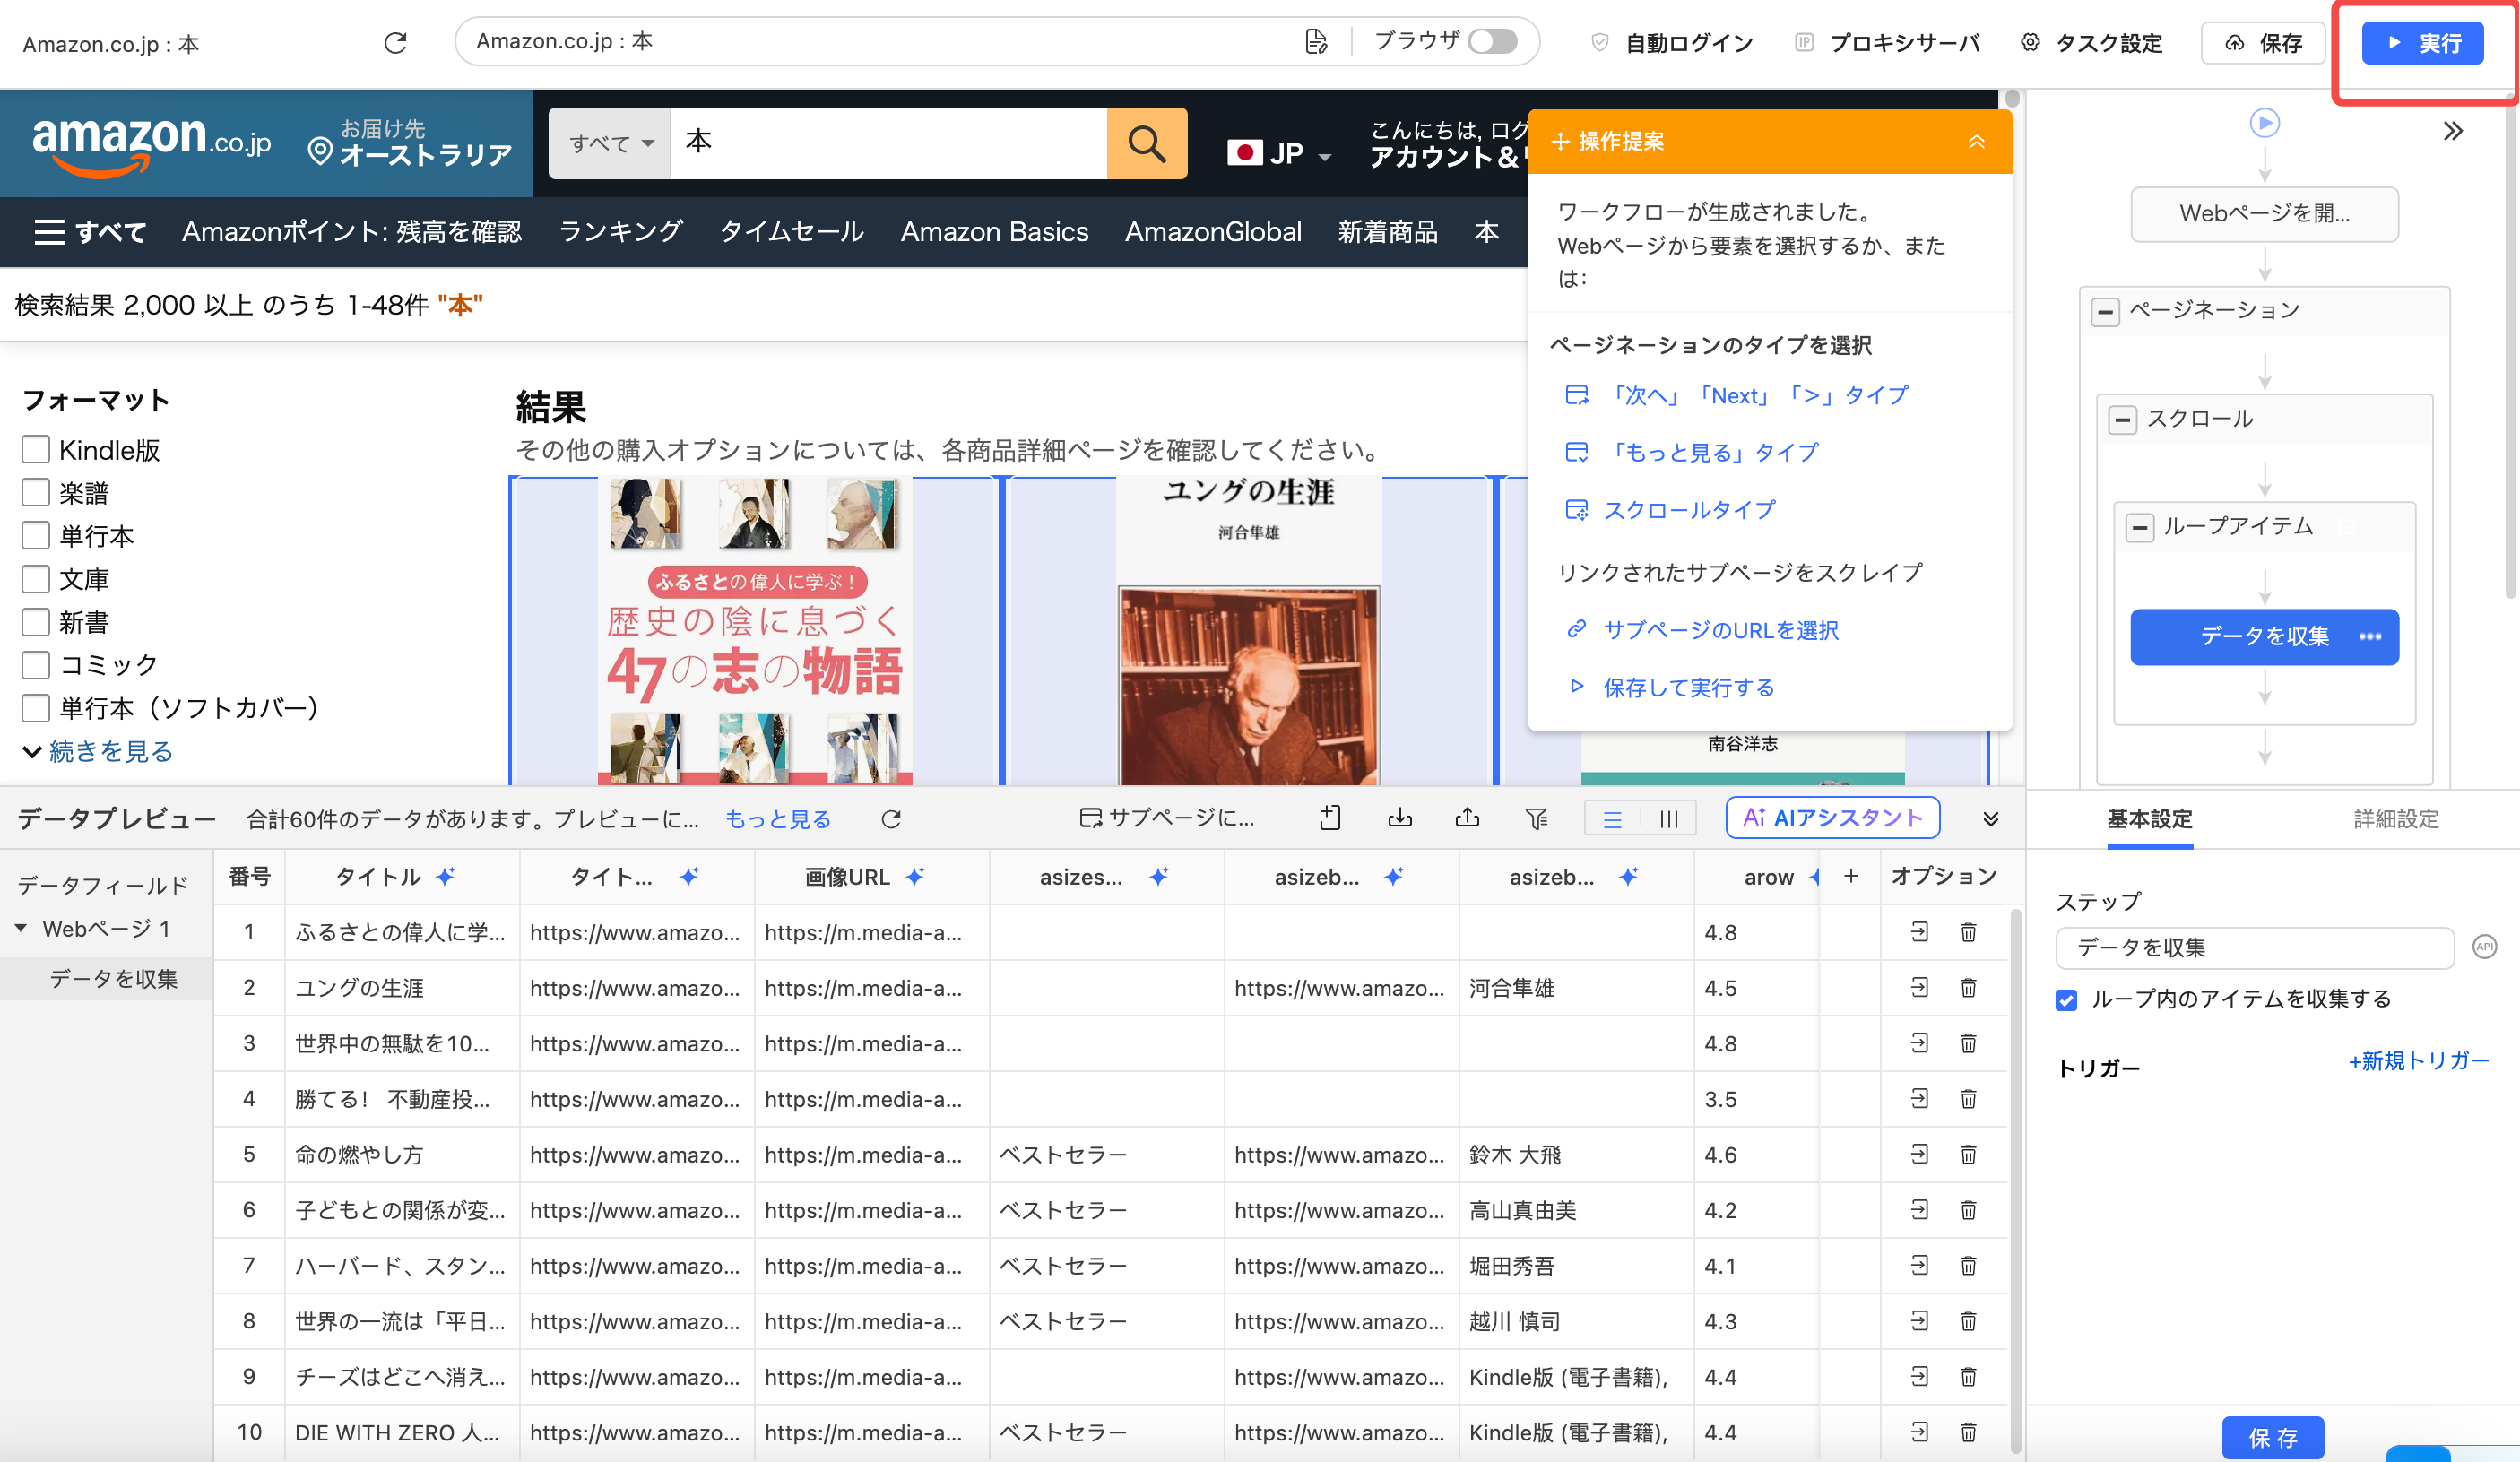Select the 基本設定 tab
2520x1462 pixels.
pyautogui.click(x=2149, y=819)
